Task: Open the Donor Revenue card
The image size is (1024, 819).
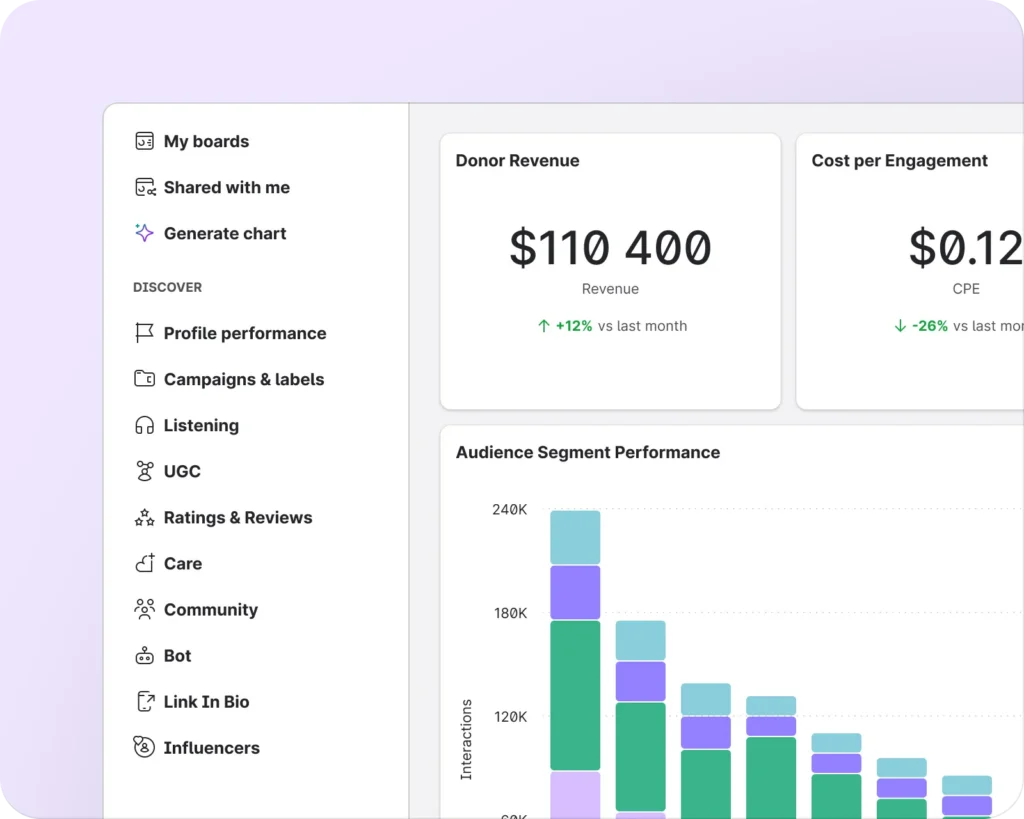Action: pyautogui.click(x=610, y=271)
